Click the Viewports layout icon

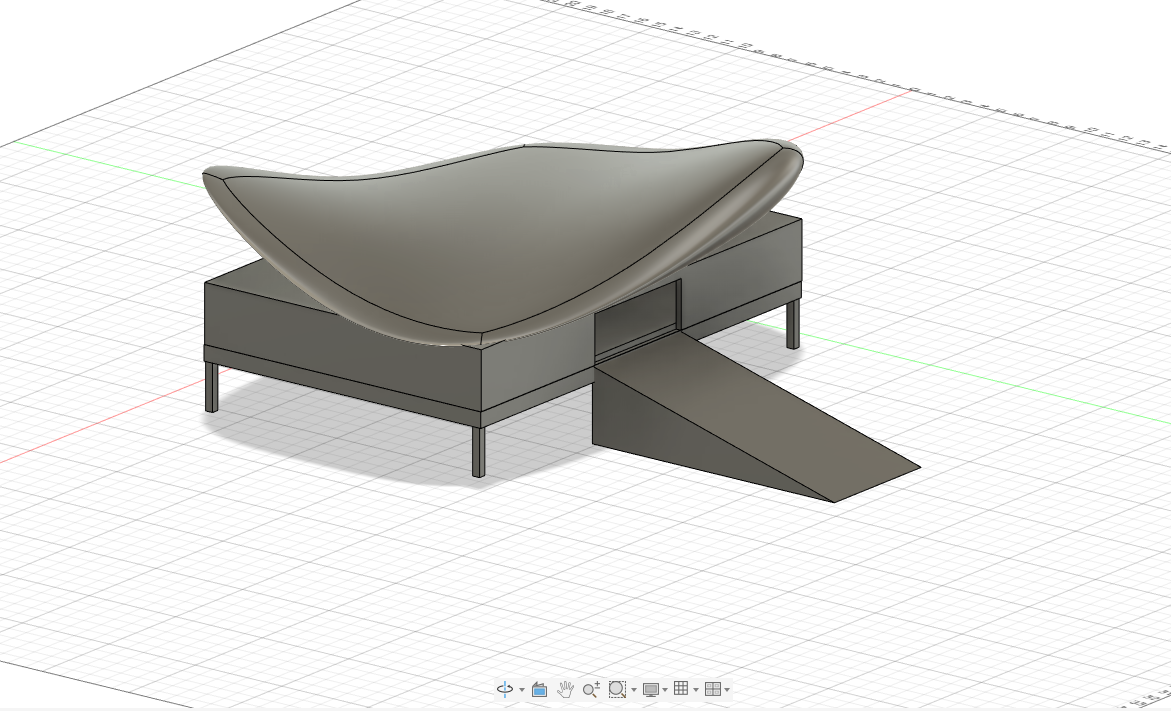pyautogui.click(x=712, y=689)
